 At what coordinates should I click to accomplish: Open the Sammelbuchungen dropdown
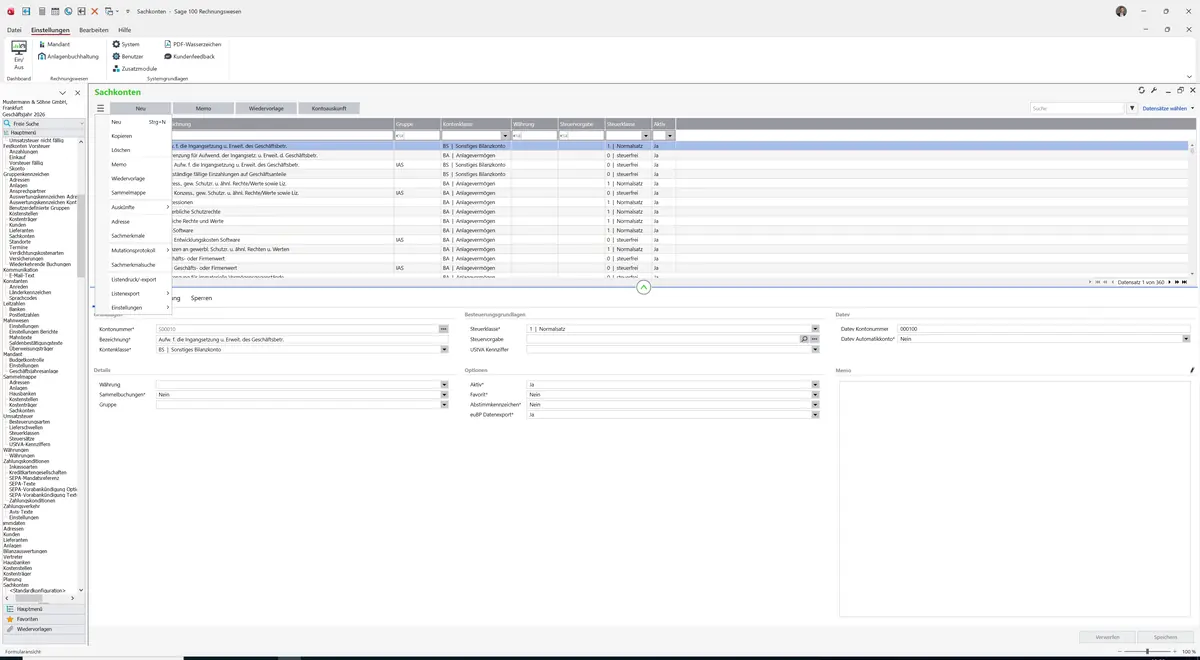coord(444,395)
